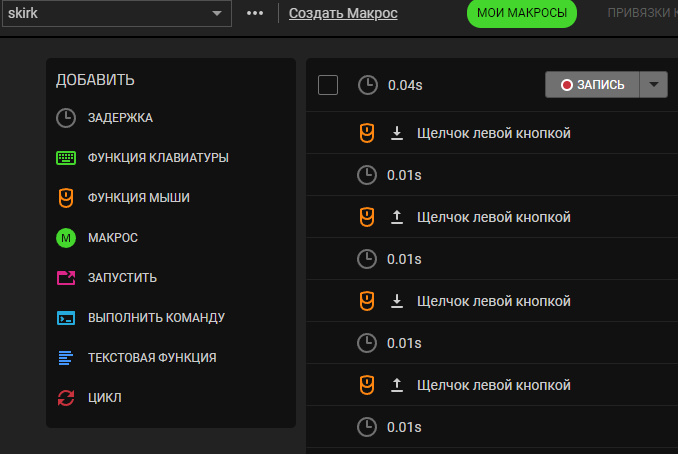
Task: Click the pink Запустить launch icon
Action: [66, 278]
